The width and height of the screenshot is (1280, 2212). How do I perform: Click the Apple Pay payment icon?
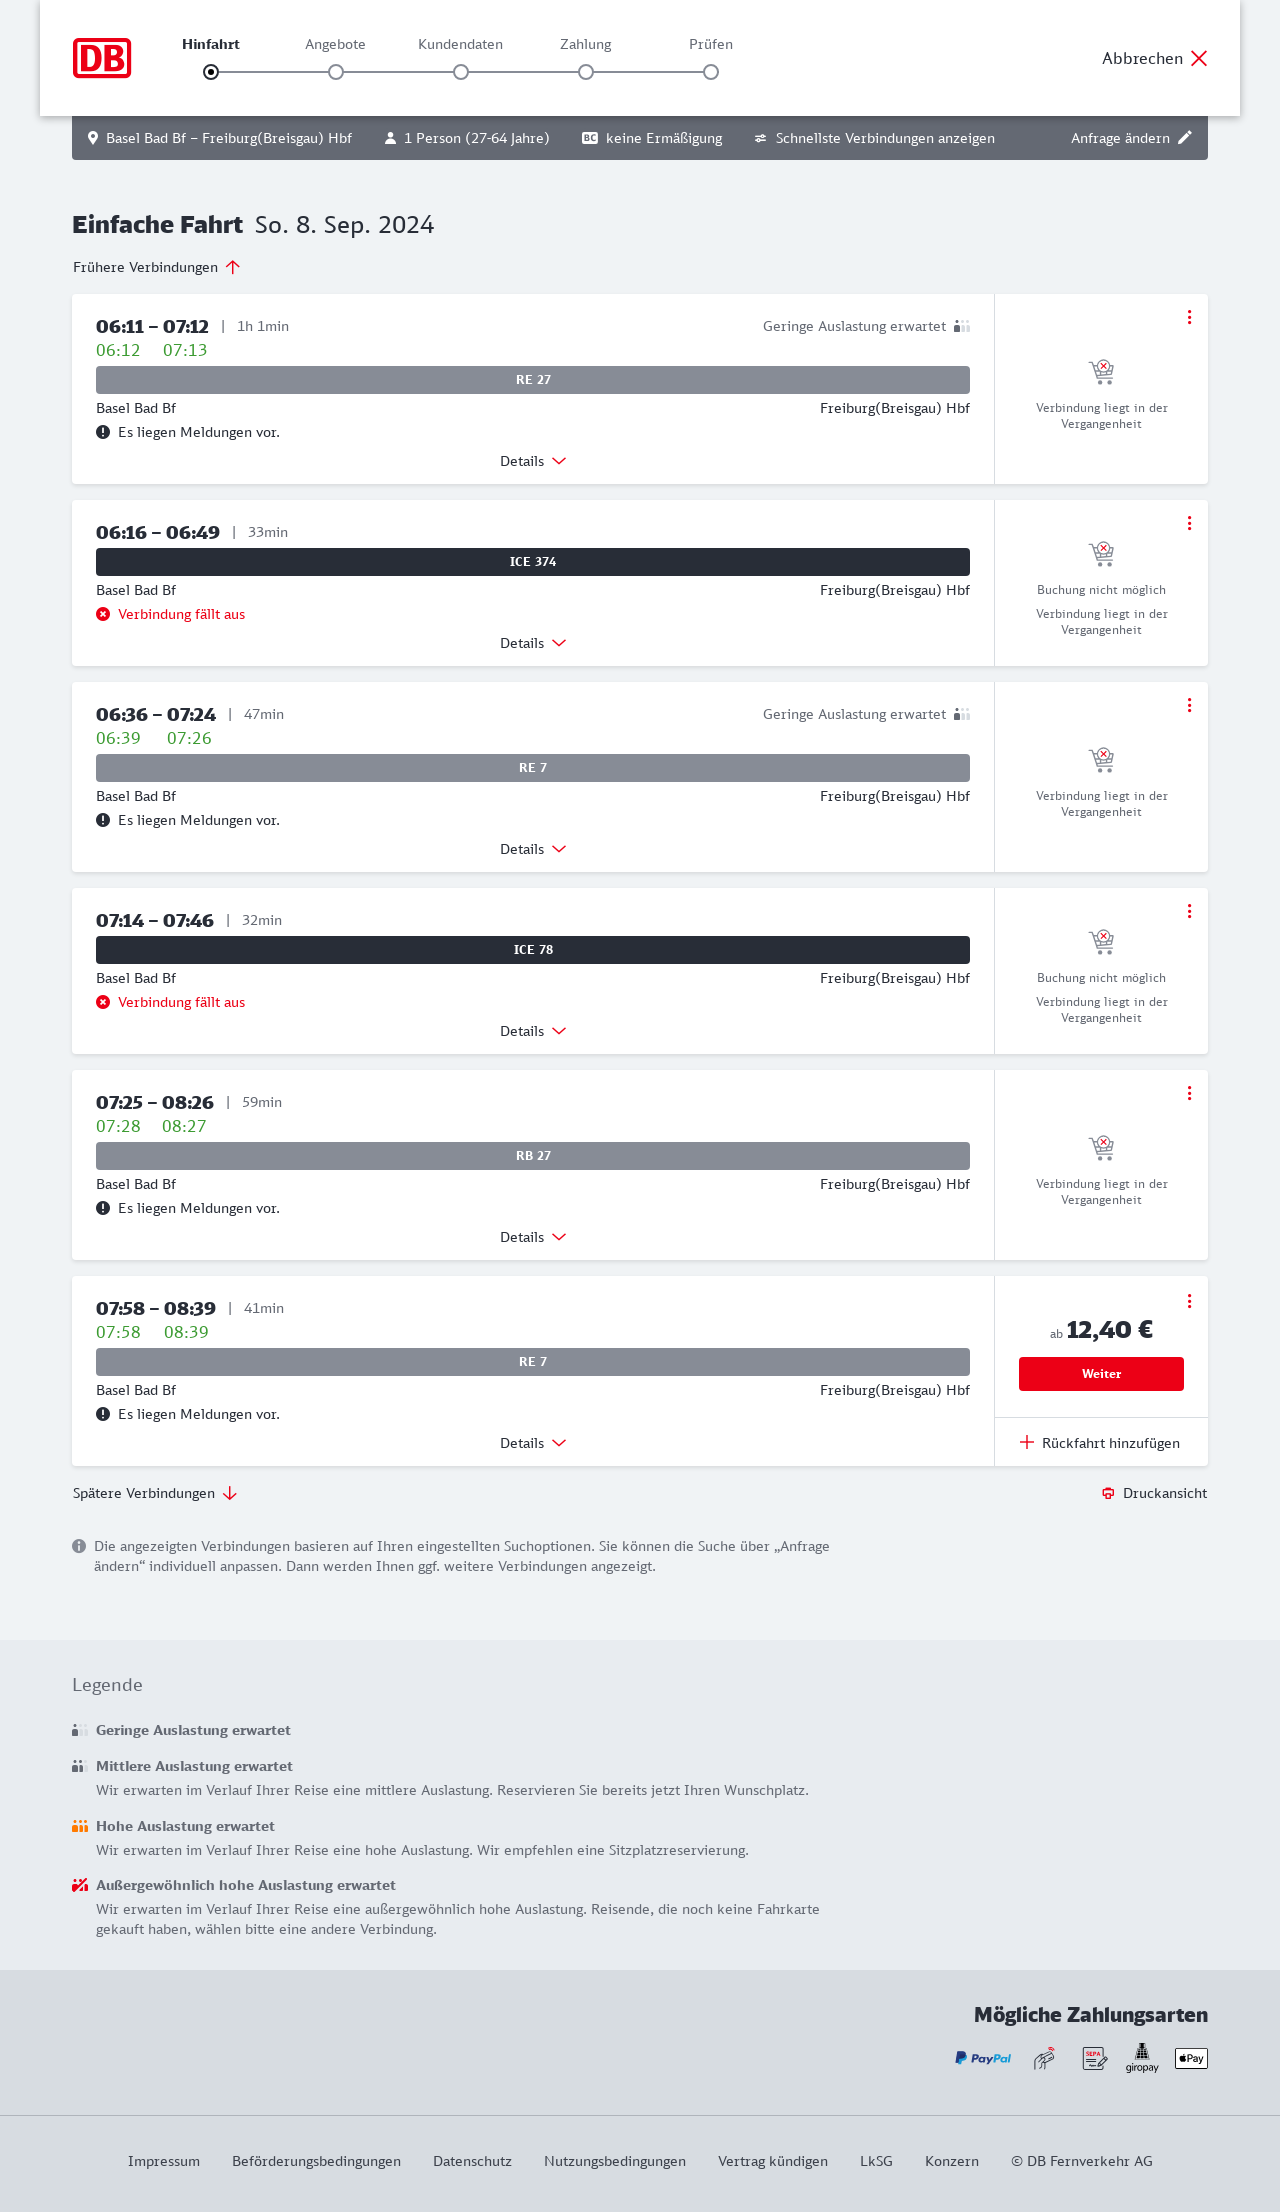coord(1191,2058)
